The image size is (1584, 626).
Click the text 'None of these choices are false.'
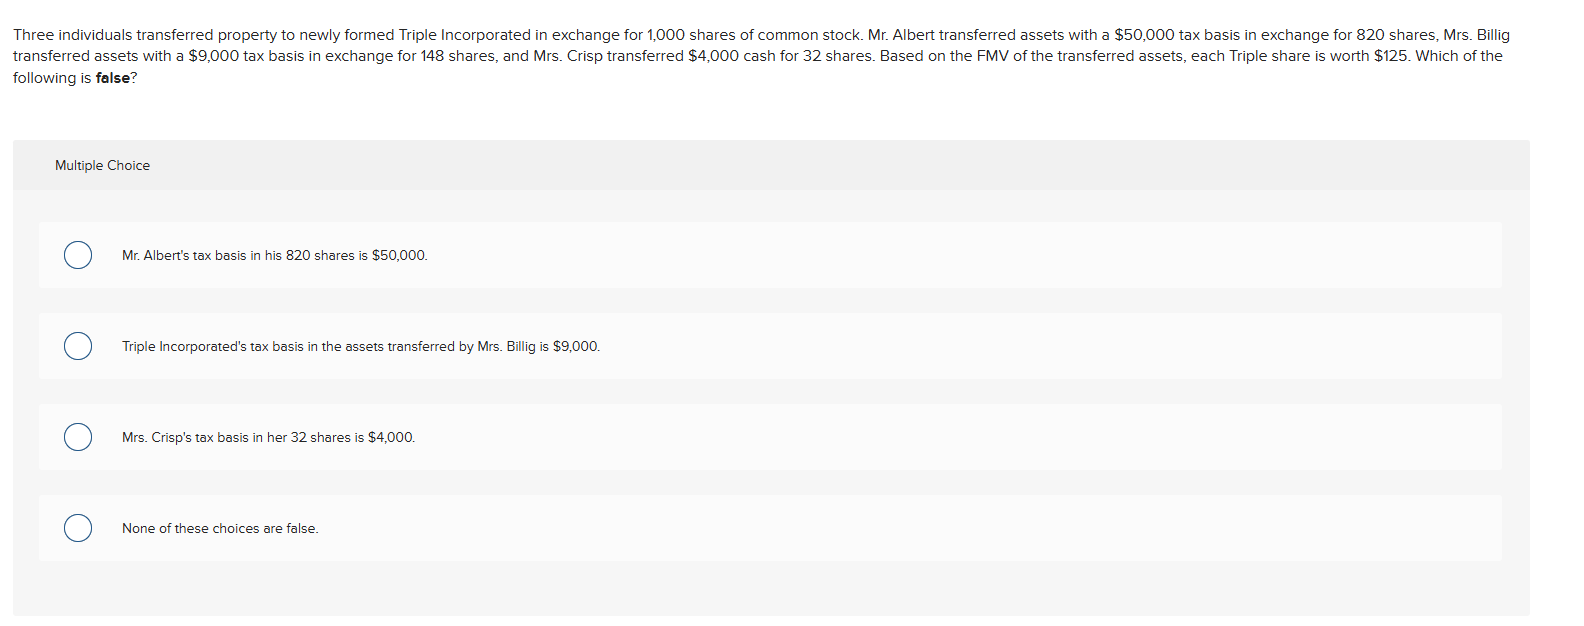click(220, 528)
